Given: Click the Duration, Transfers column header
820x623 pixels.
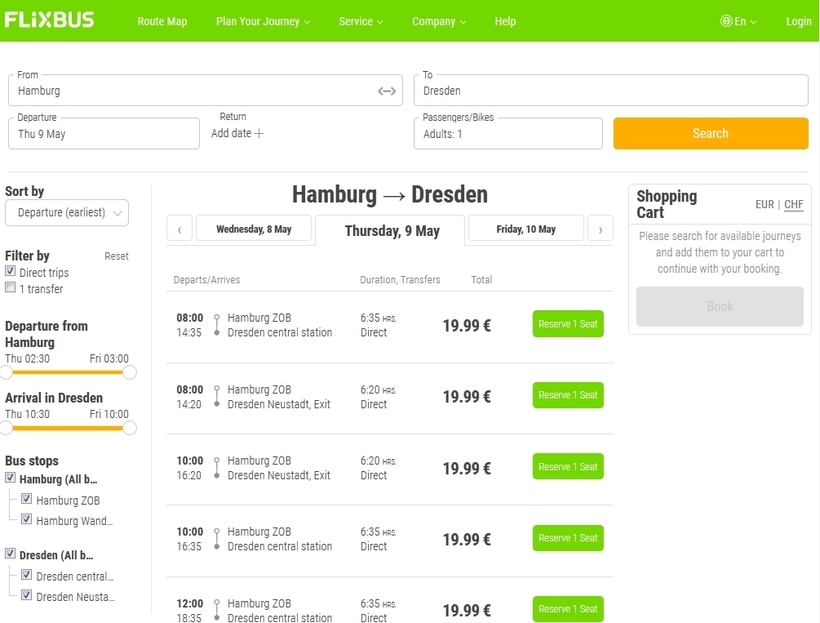Looking at the screenshot, I should [400, 280].
